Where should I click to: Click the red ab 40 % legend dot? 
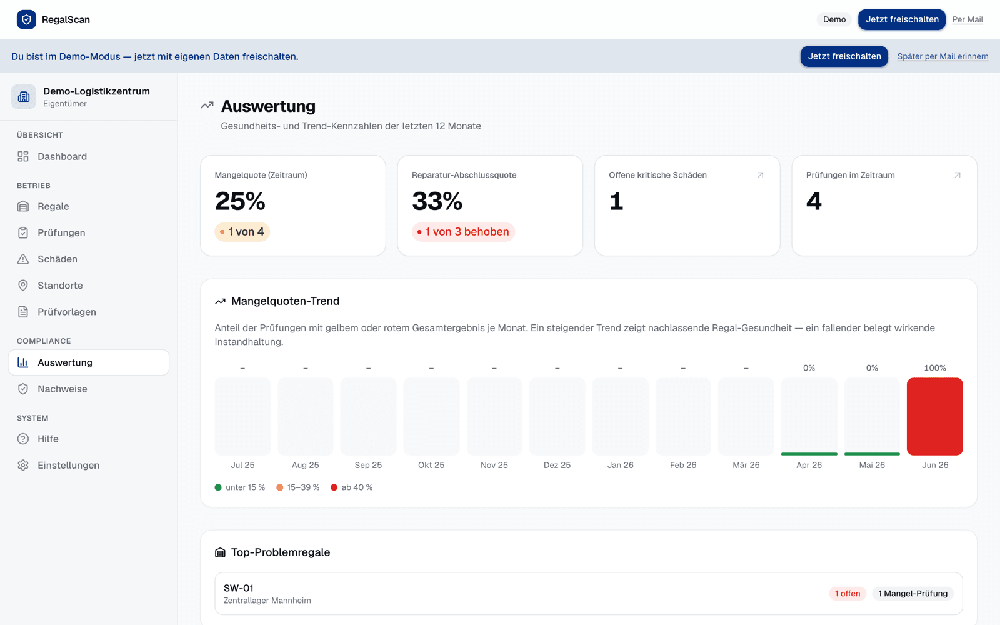pos(334,487)
